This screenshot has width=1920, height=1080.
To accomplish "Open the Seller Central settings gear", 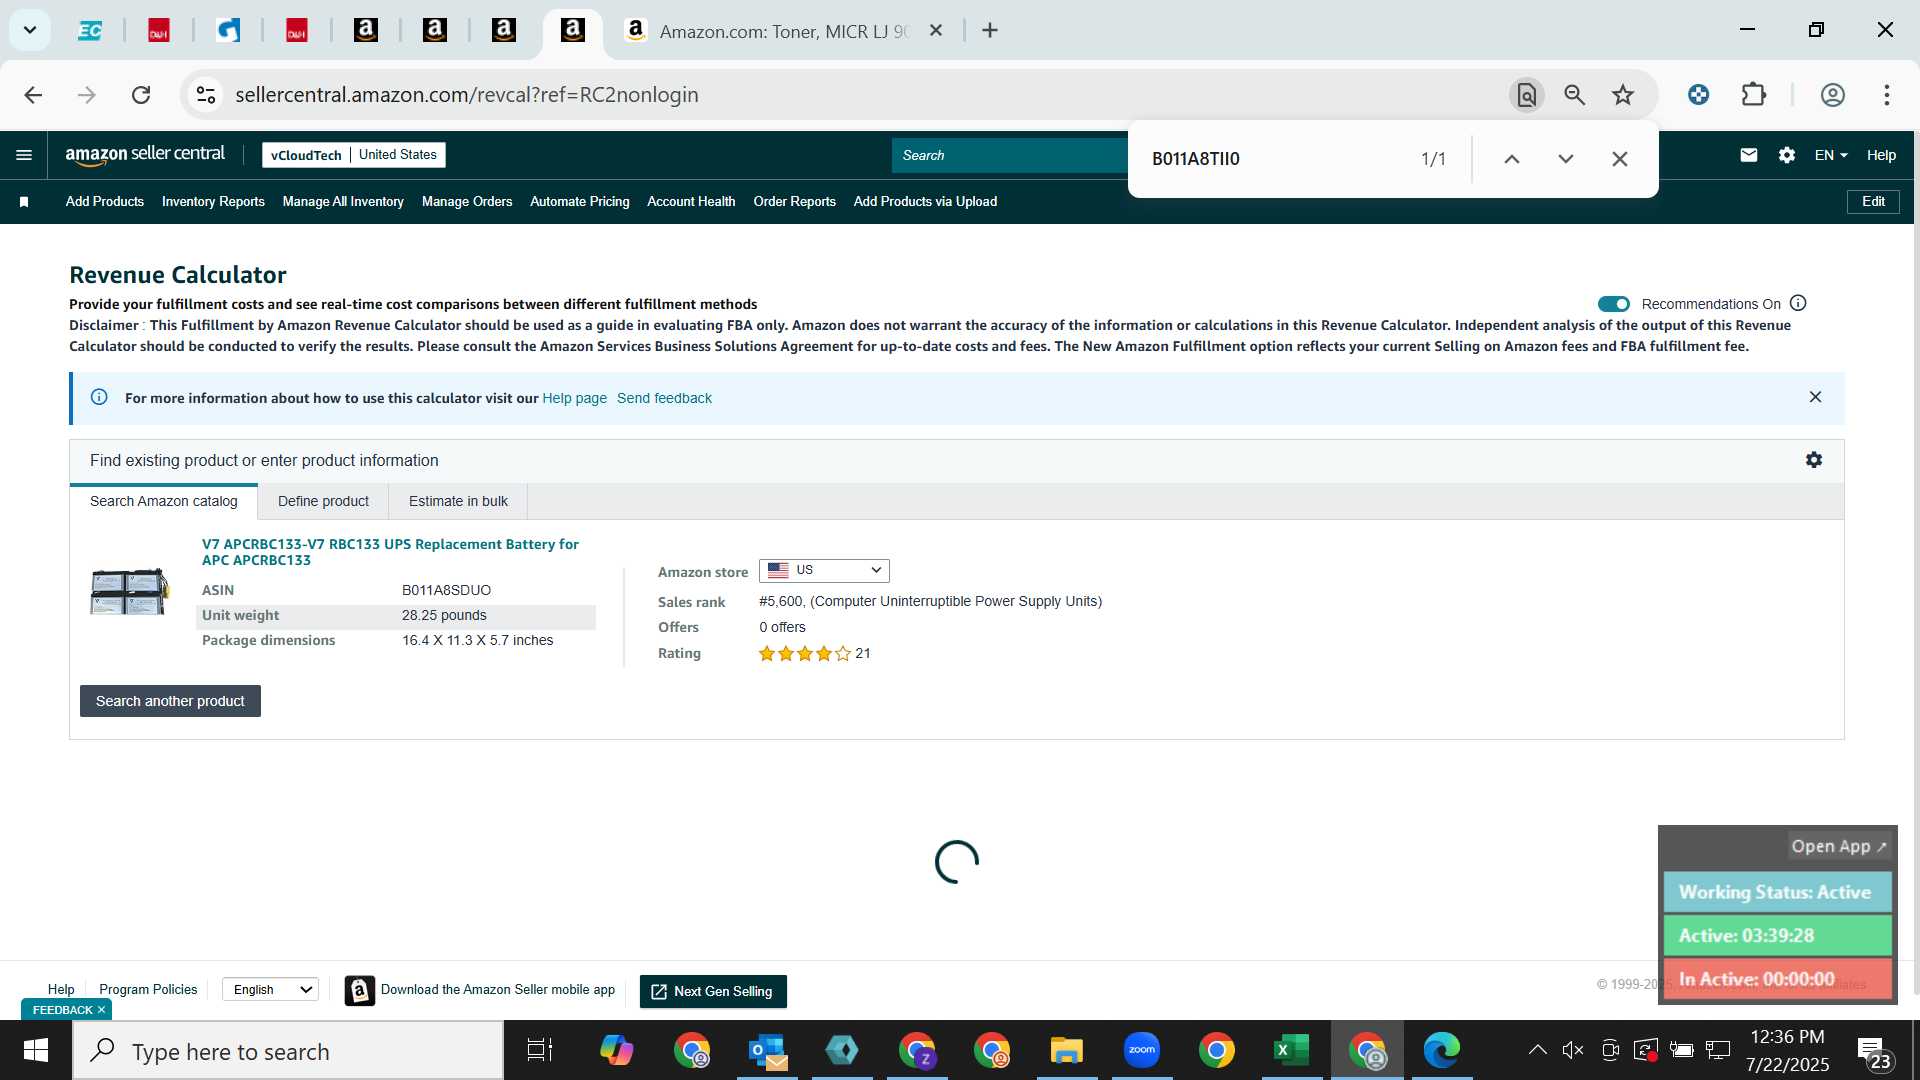I will tap(1787, 155).
